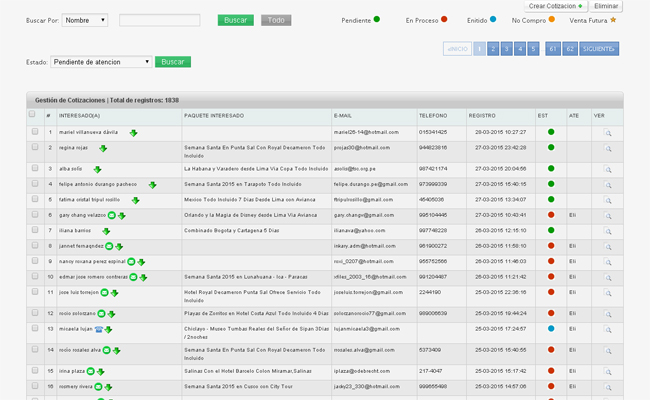
Task: Expand the Estado Pendiente de atencion dropdown
Action: pyautogui.click(x=101, y=62)
